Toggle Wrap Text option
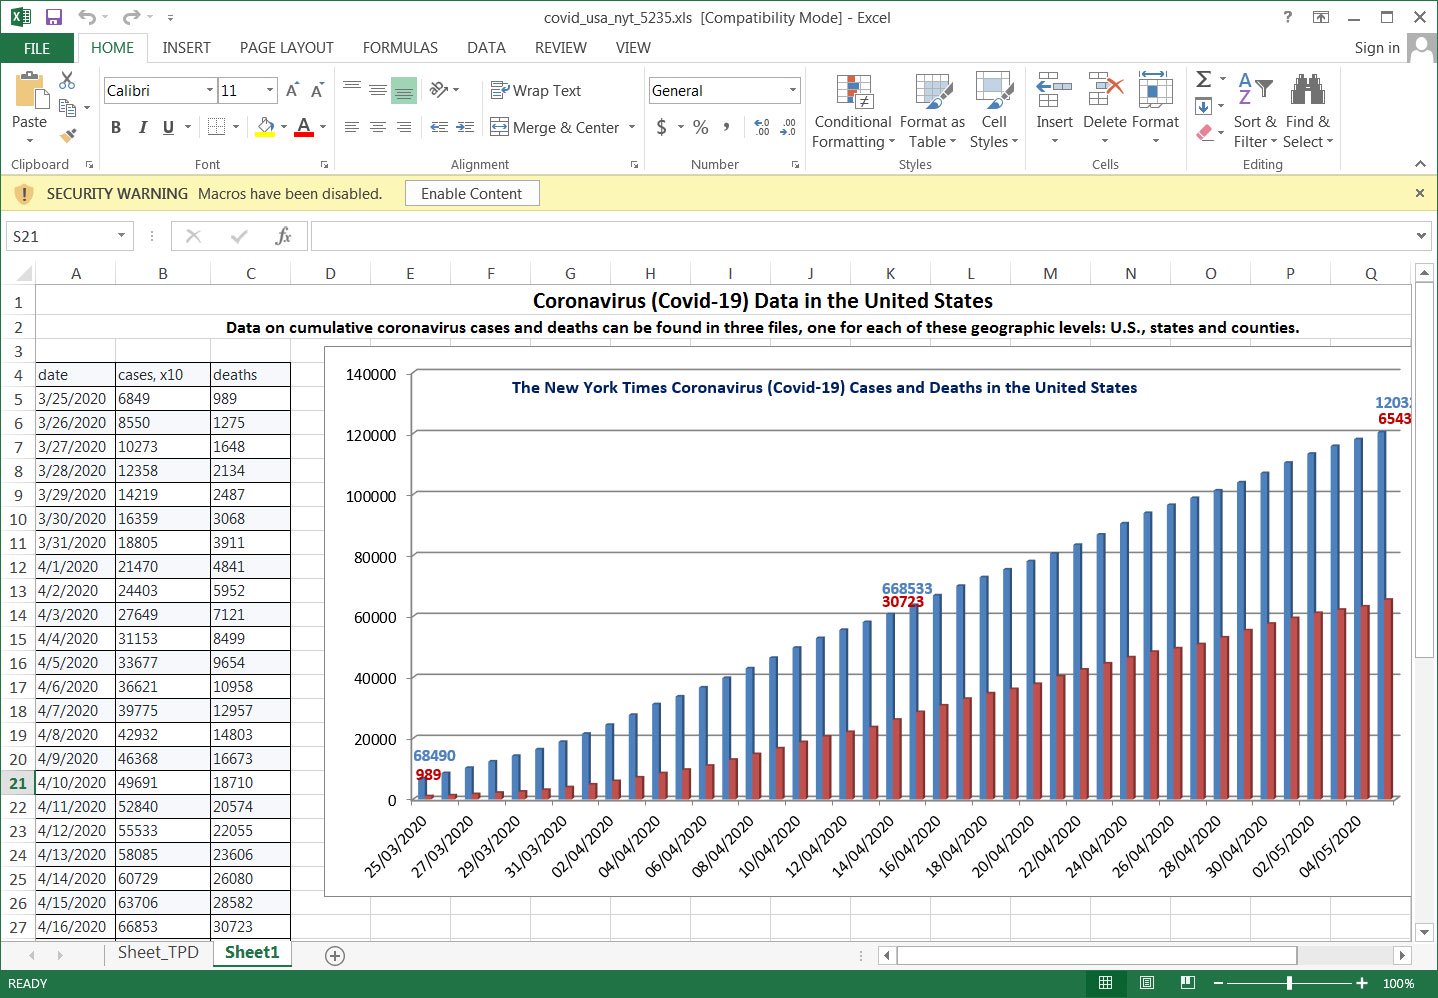Viewport: 1438px width, 998px height. pyautogui.click(x=536, y=91)
